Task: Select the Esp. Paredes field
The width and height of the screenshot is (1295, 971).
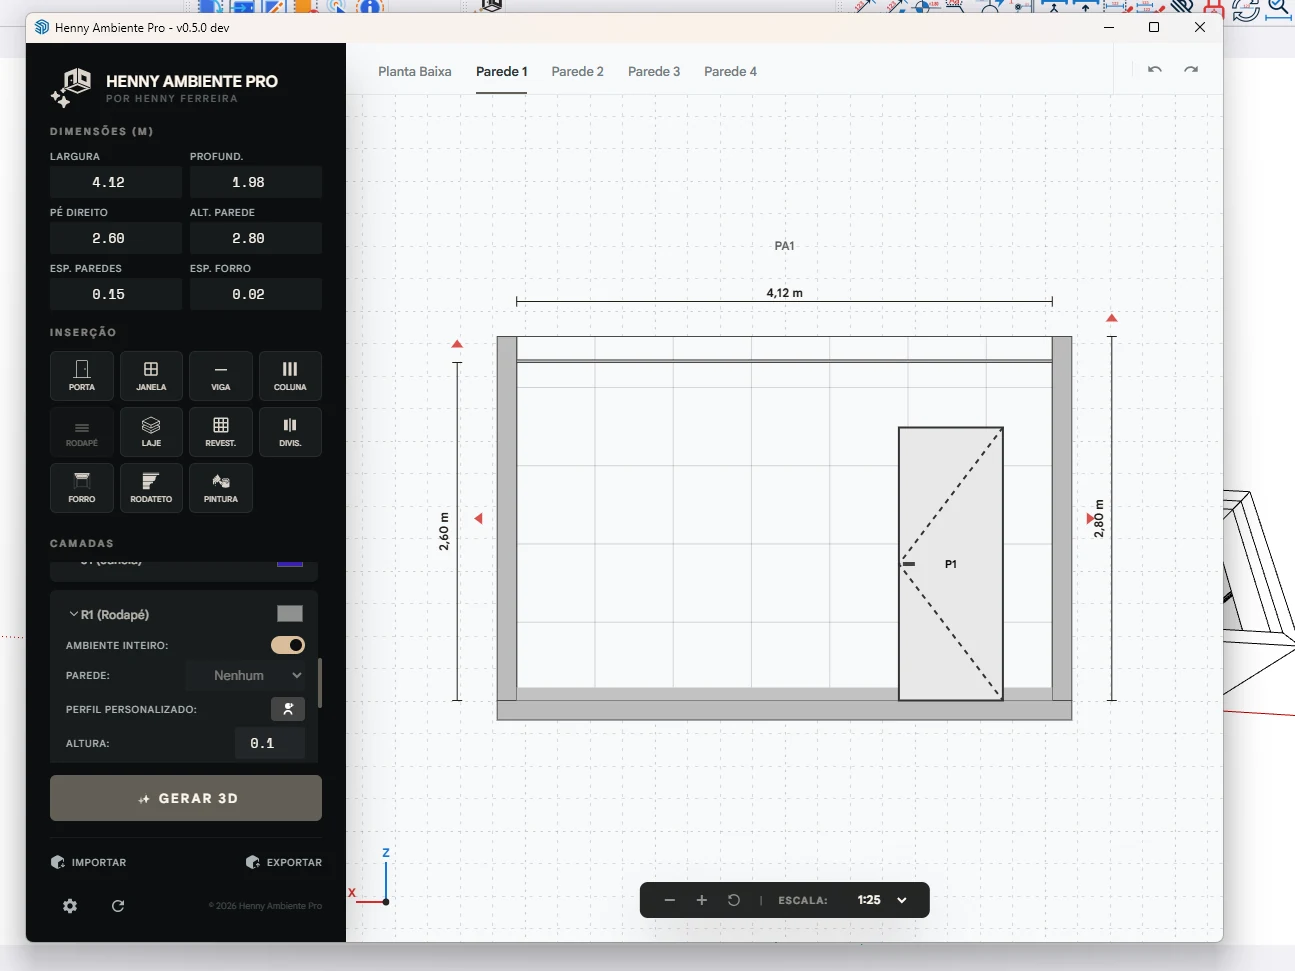Action: (x=116, y=294)
